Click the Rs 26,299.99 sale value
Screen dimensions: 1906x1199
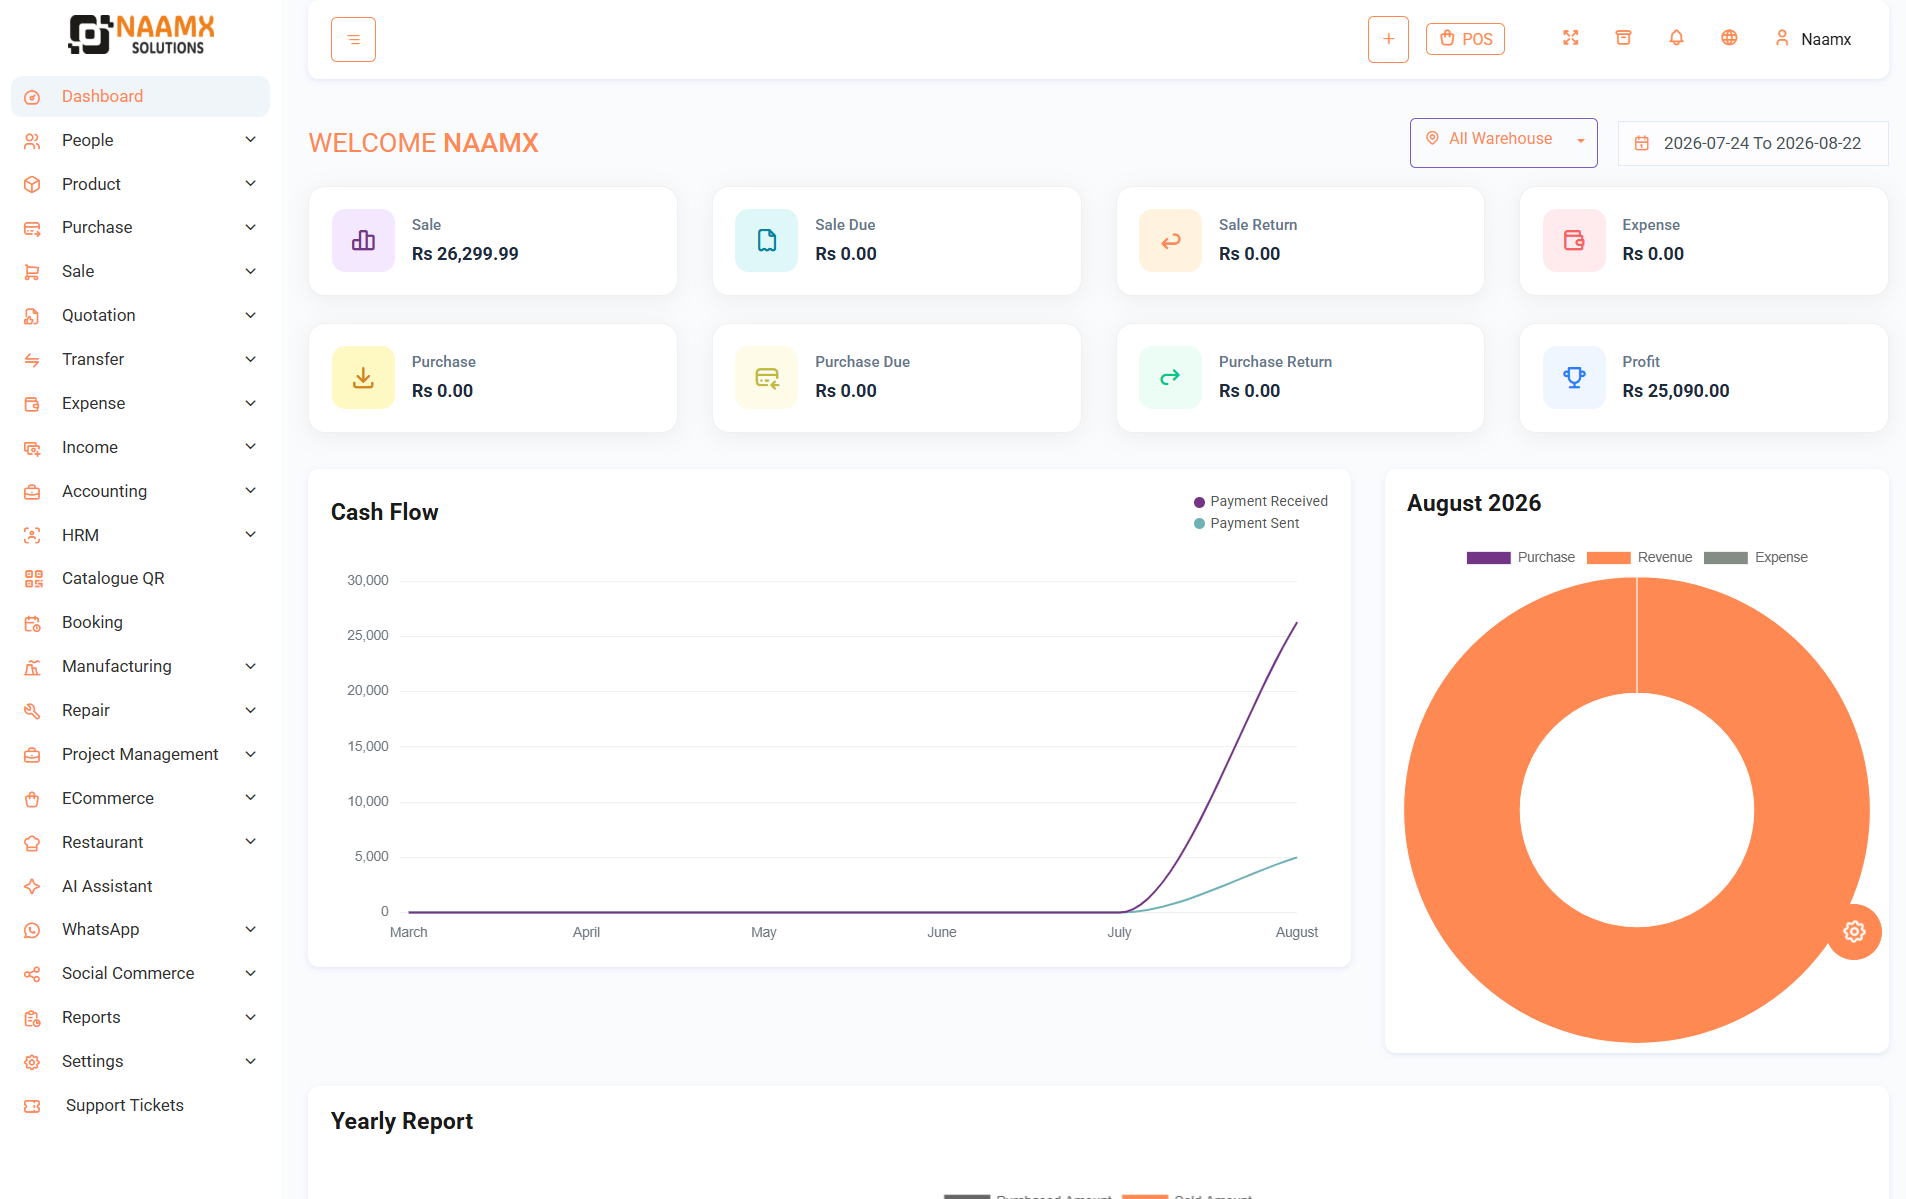click(465, 254)
